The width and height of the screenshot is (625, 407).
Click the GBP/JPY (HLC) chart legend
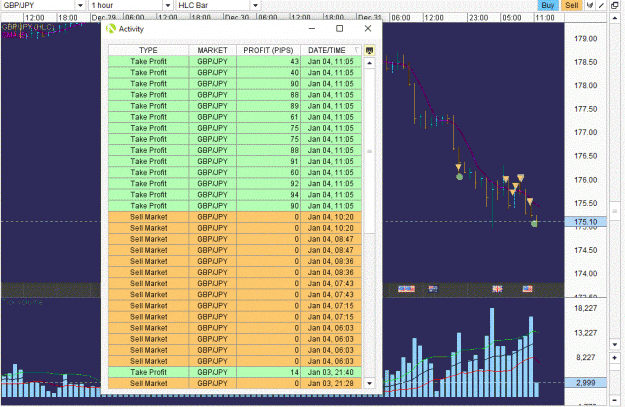(x=28, y=27)
